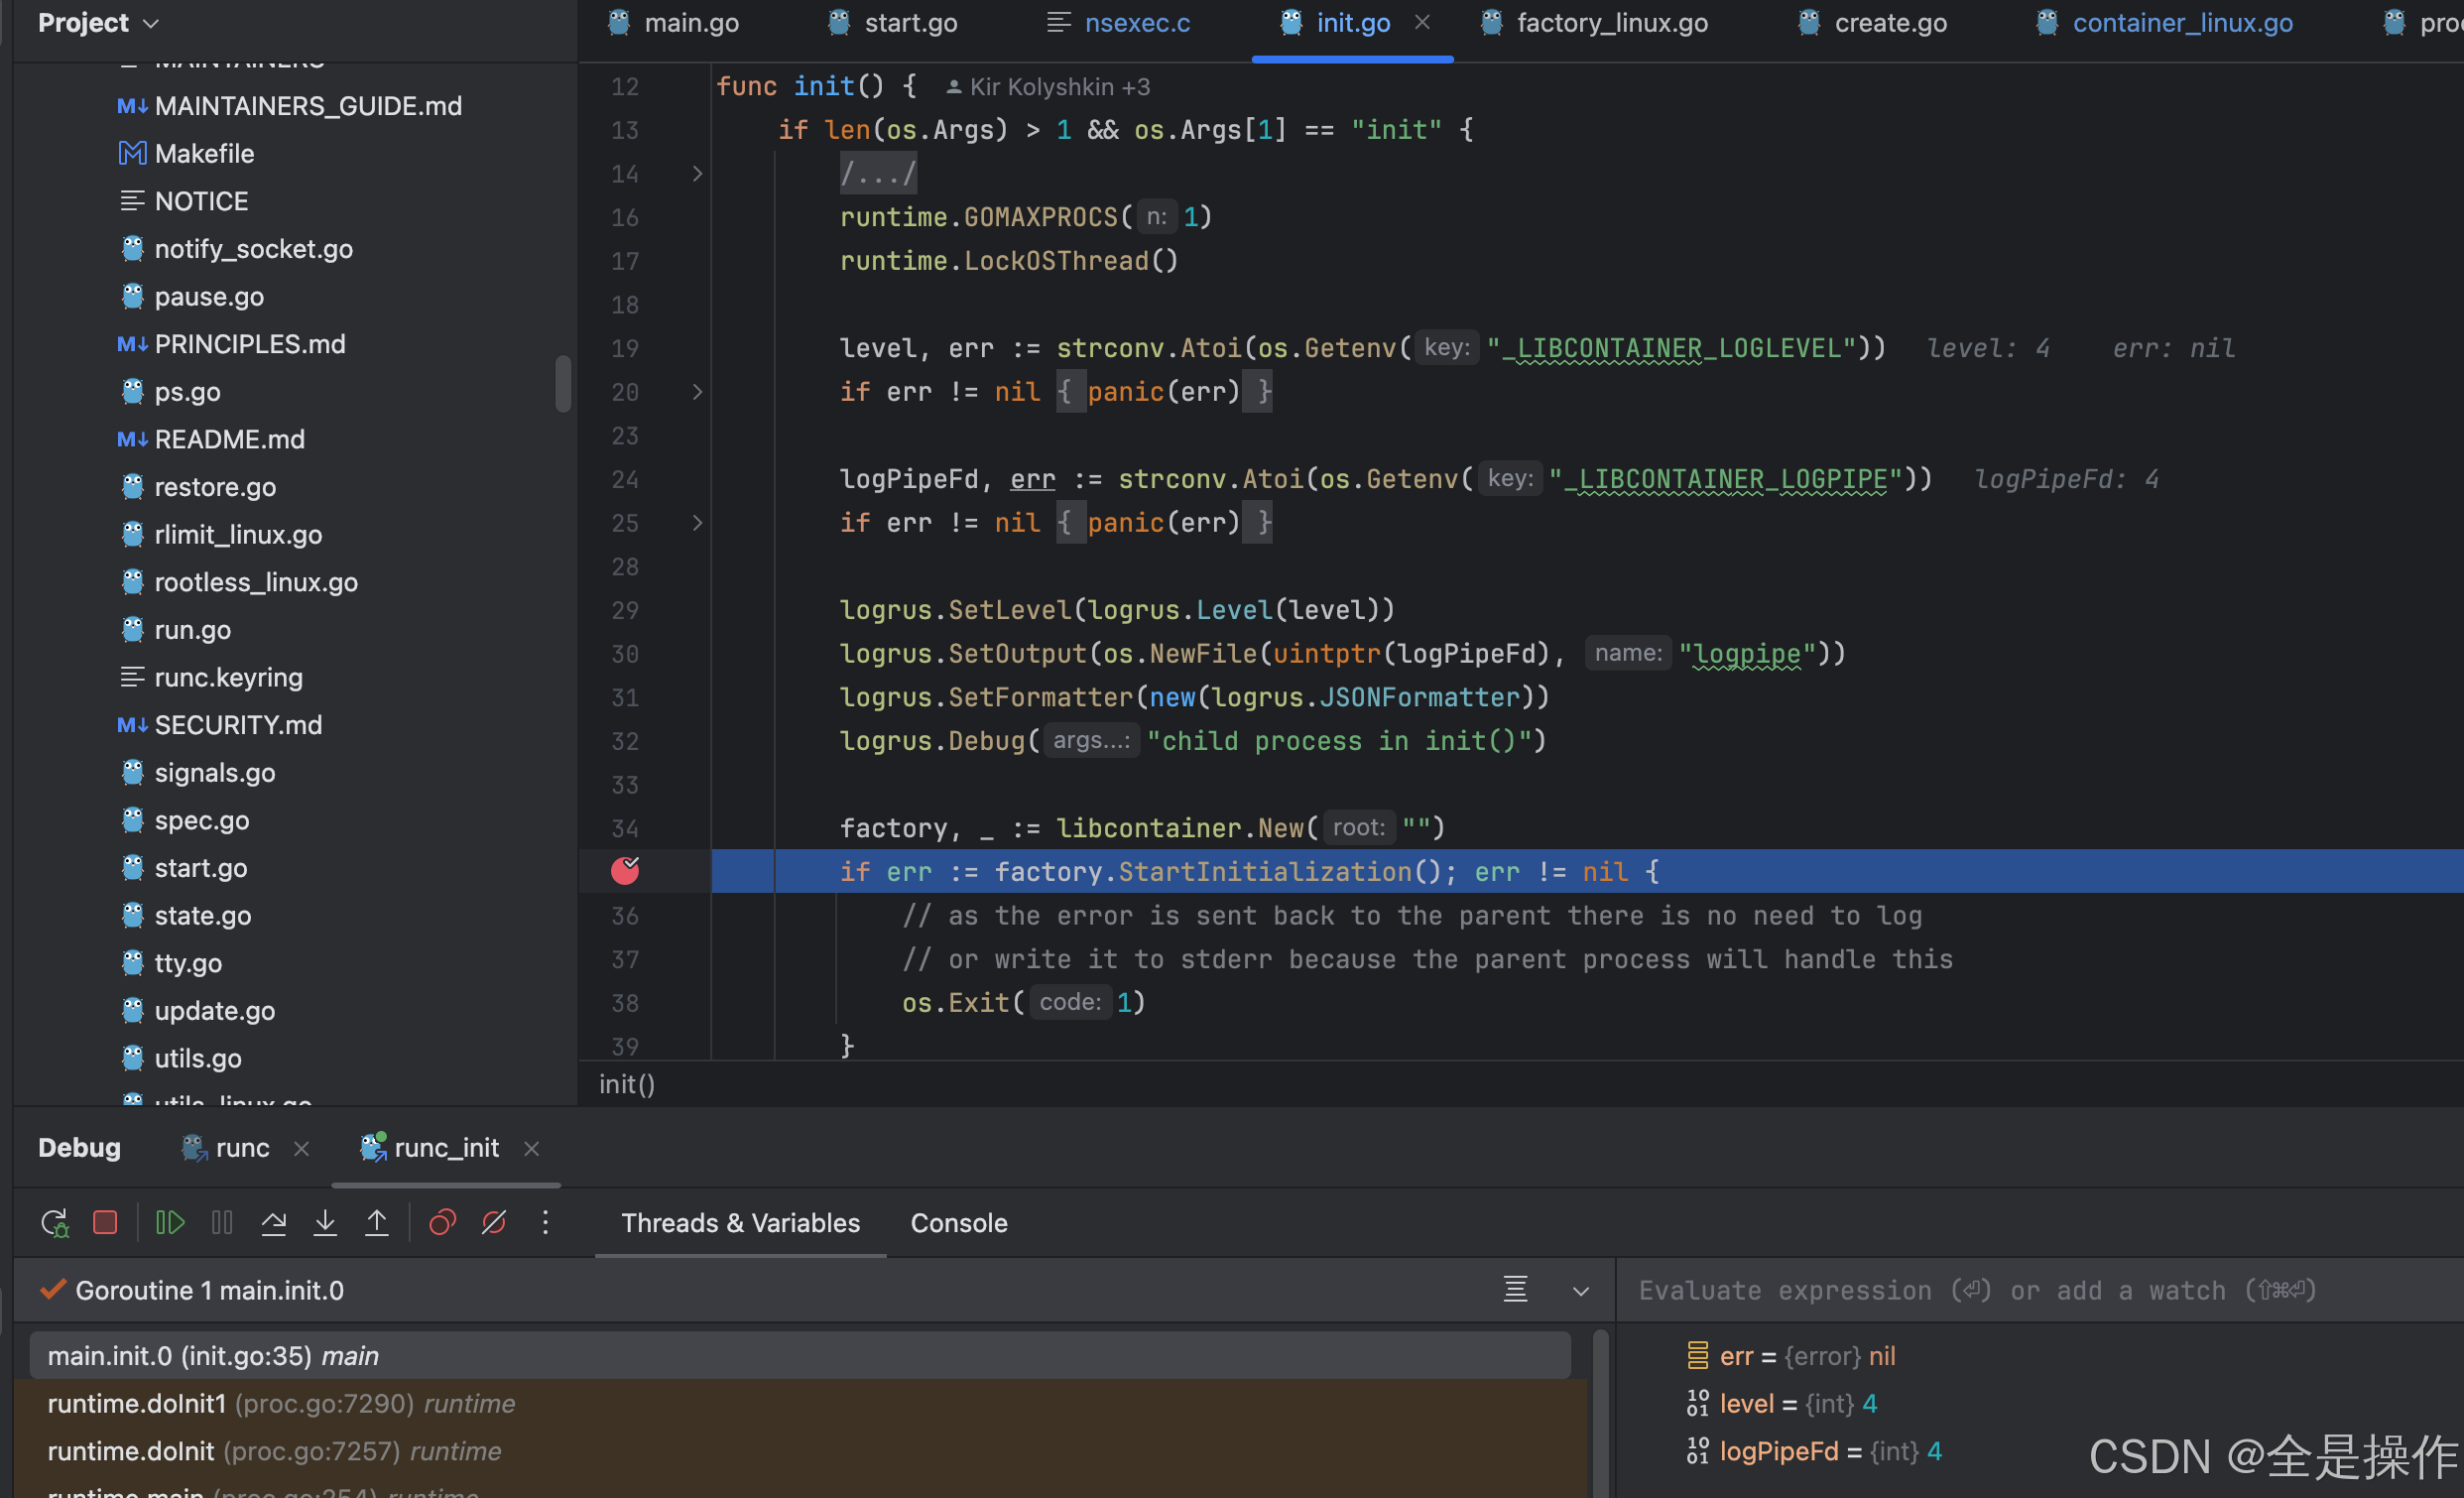Remove the breakpoint at line 35
Viewport: 2464px width, 1498px height.
pyautogui.click(x=625, y=871)
